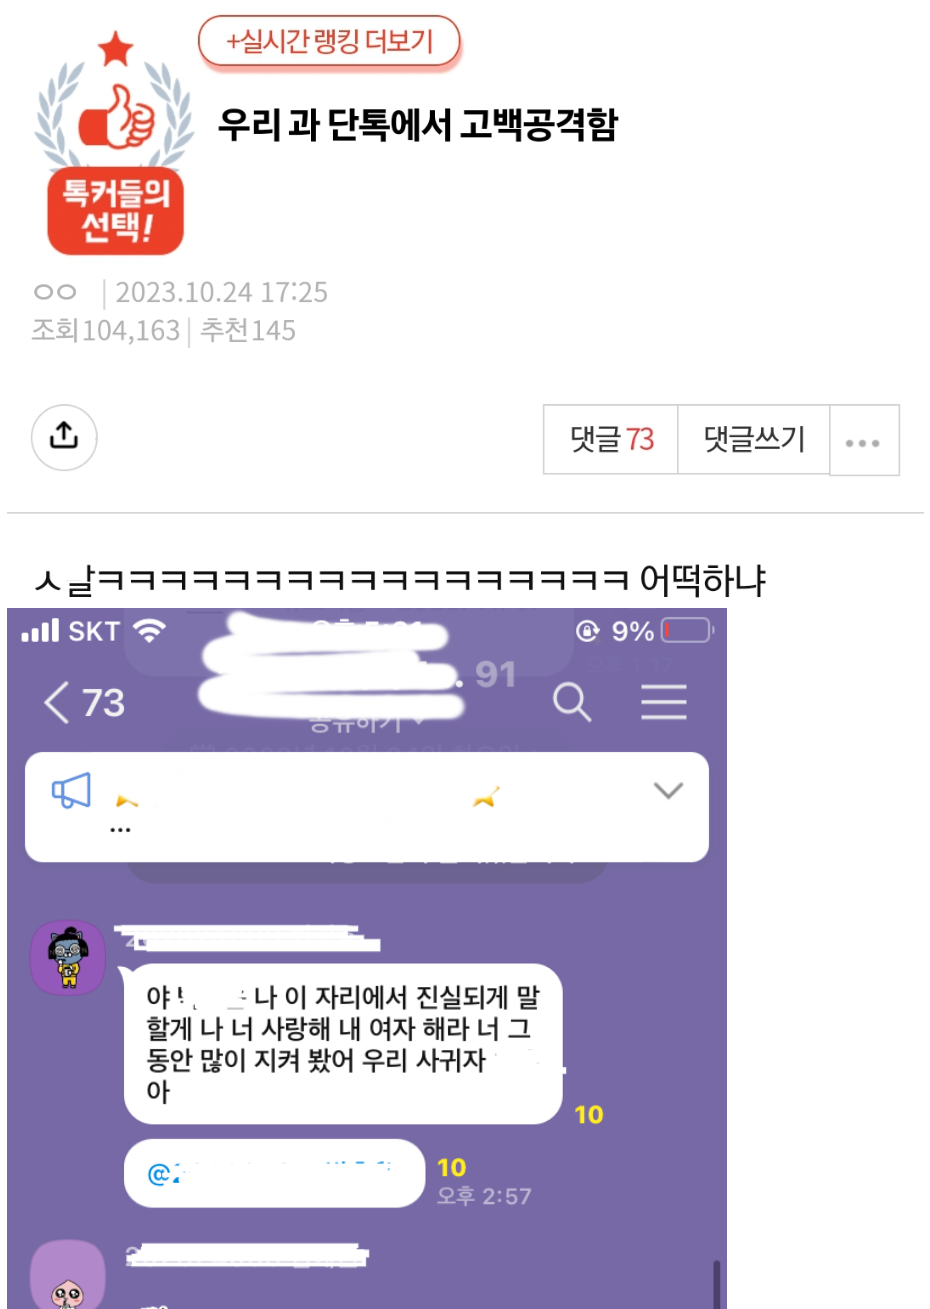Expand the notice banner chevron
930x1309 pixels.
click(x=668, y=791)
